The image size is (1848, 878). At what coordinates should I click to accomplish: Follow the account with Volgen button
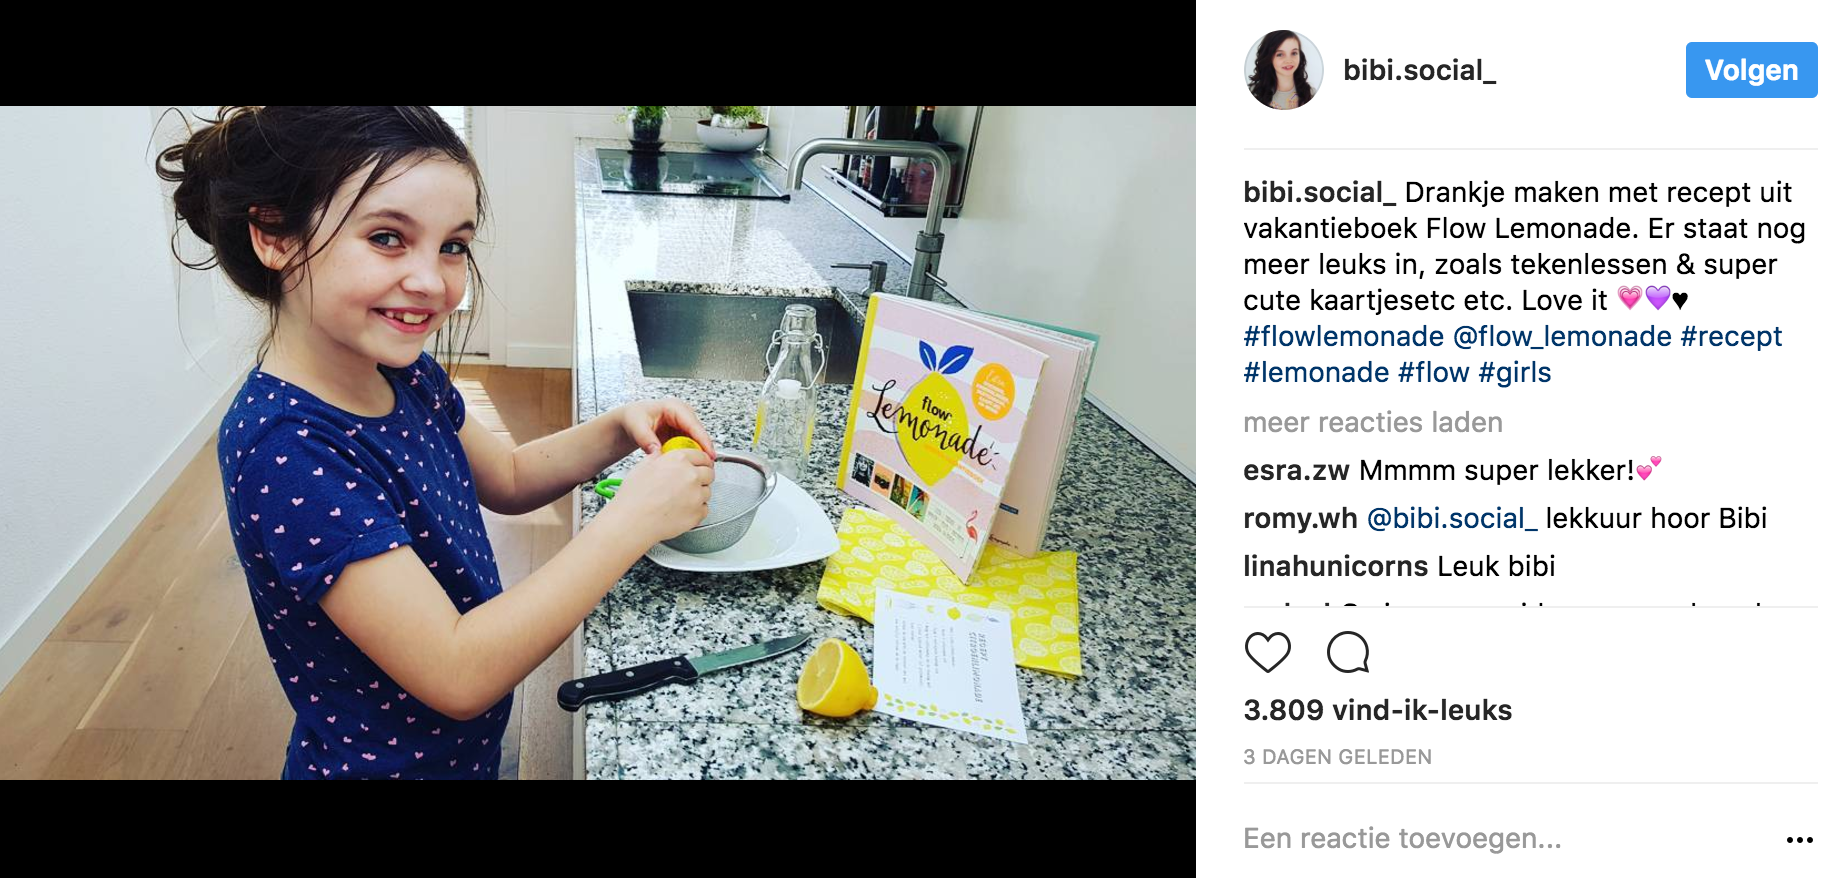1751,70
